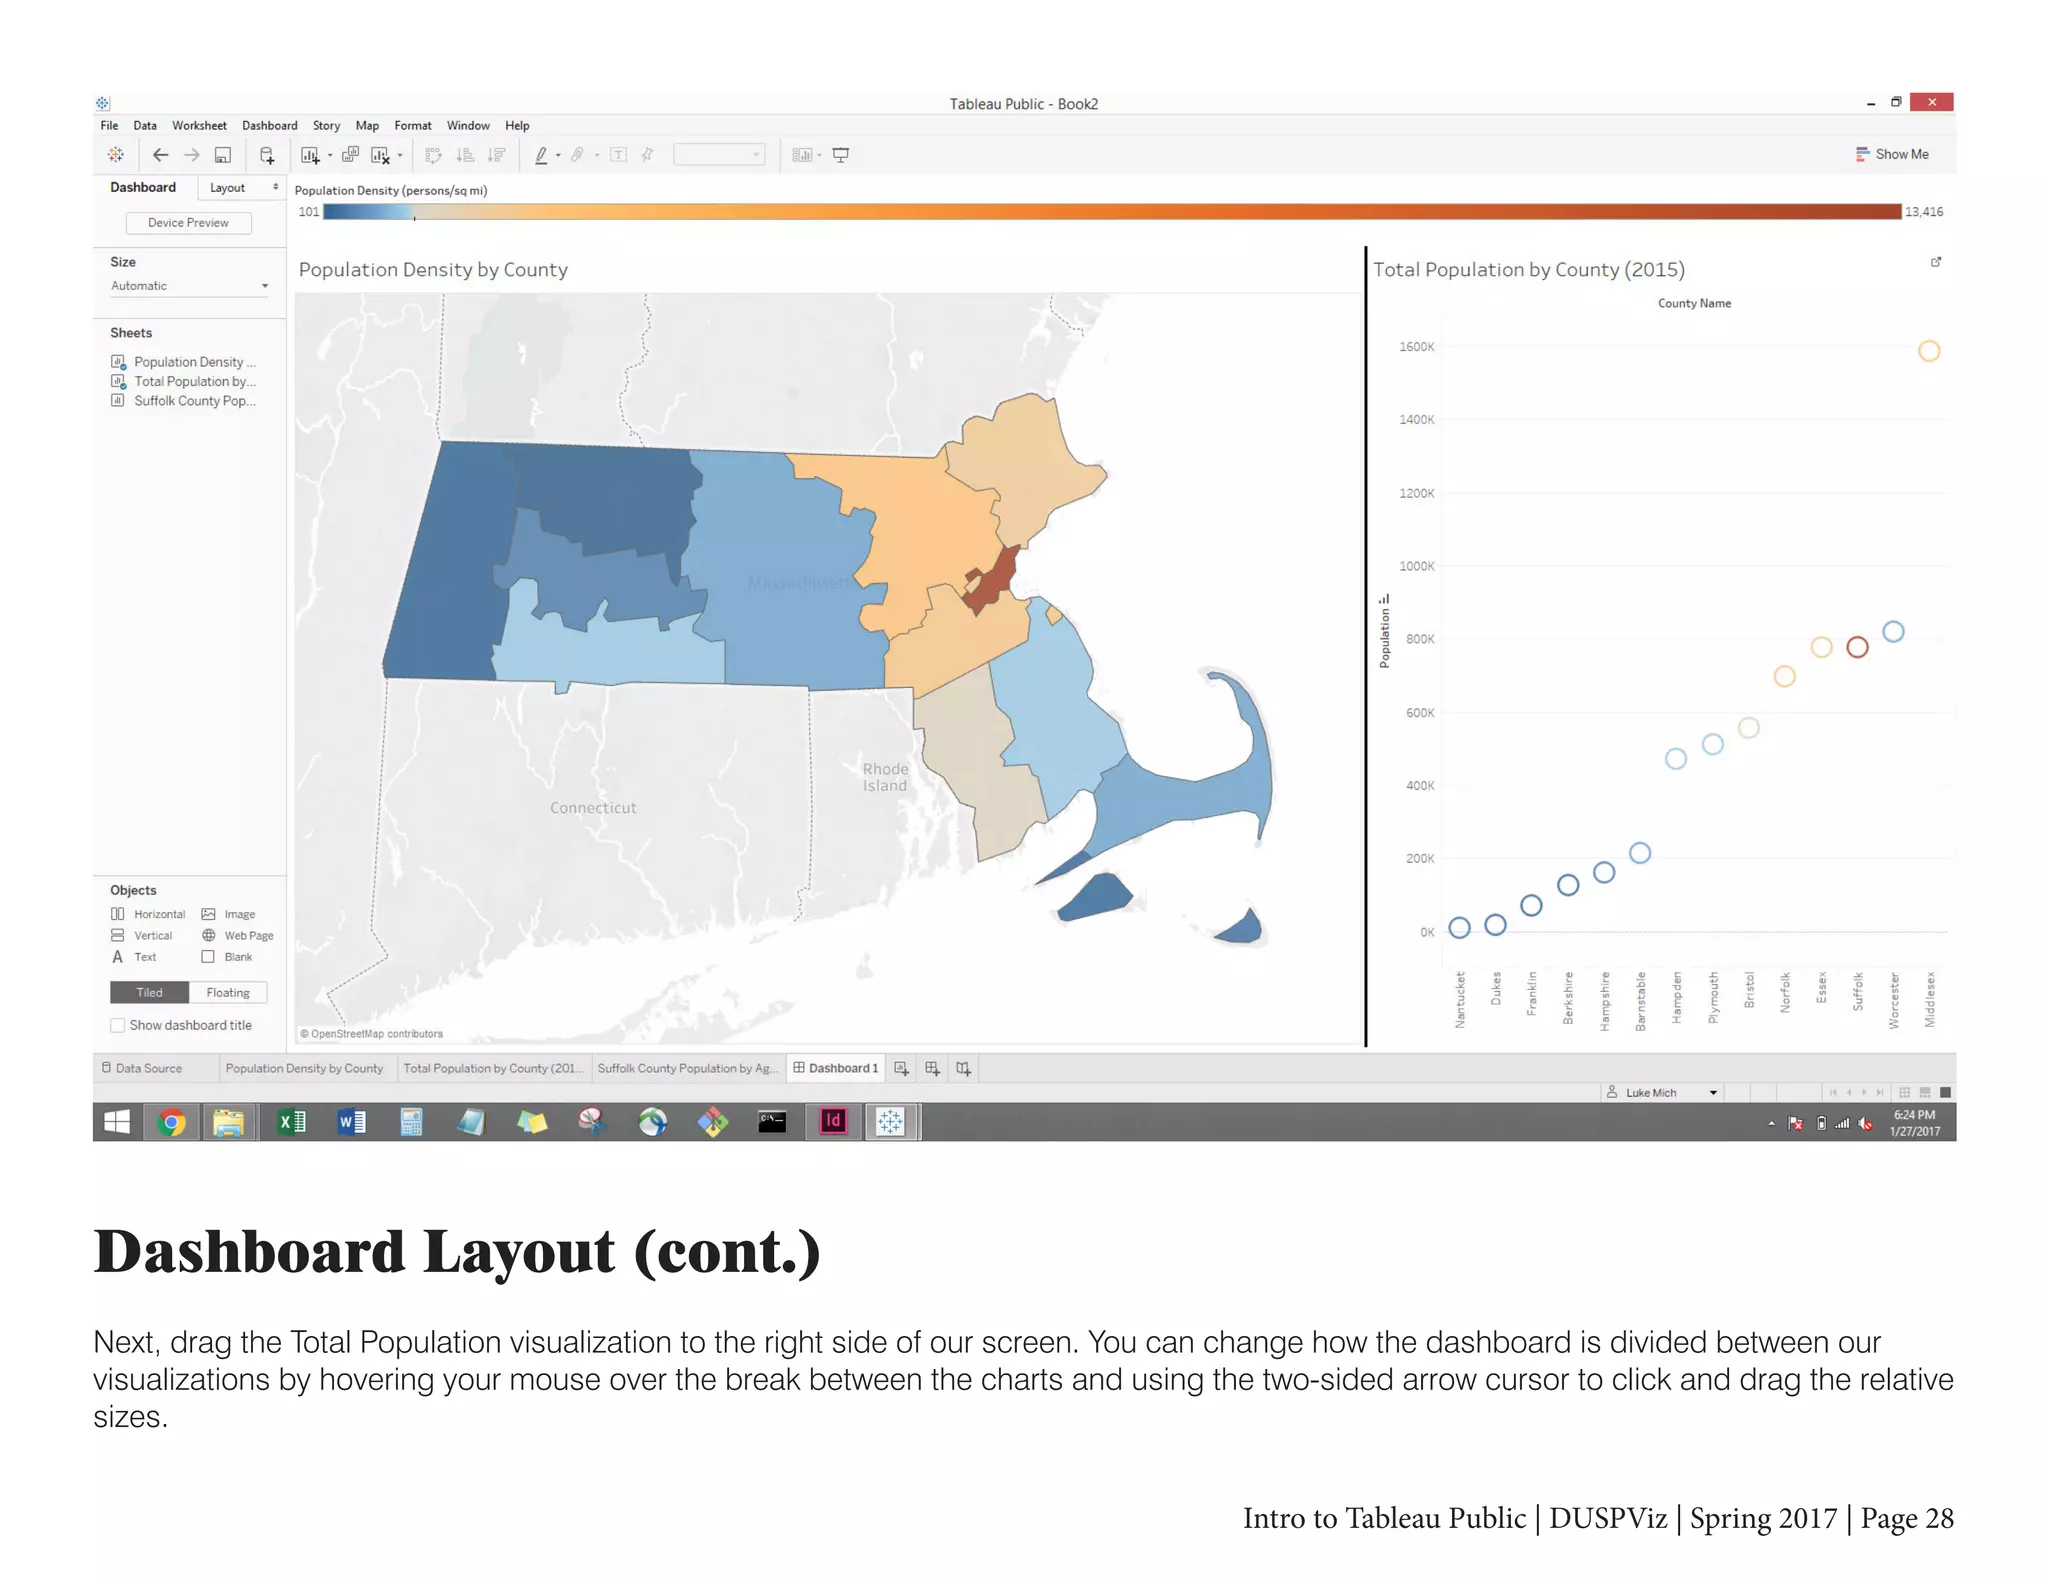2048x1582 pixels.
Task: Open the File menu
Action: [x=109, y=125]
